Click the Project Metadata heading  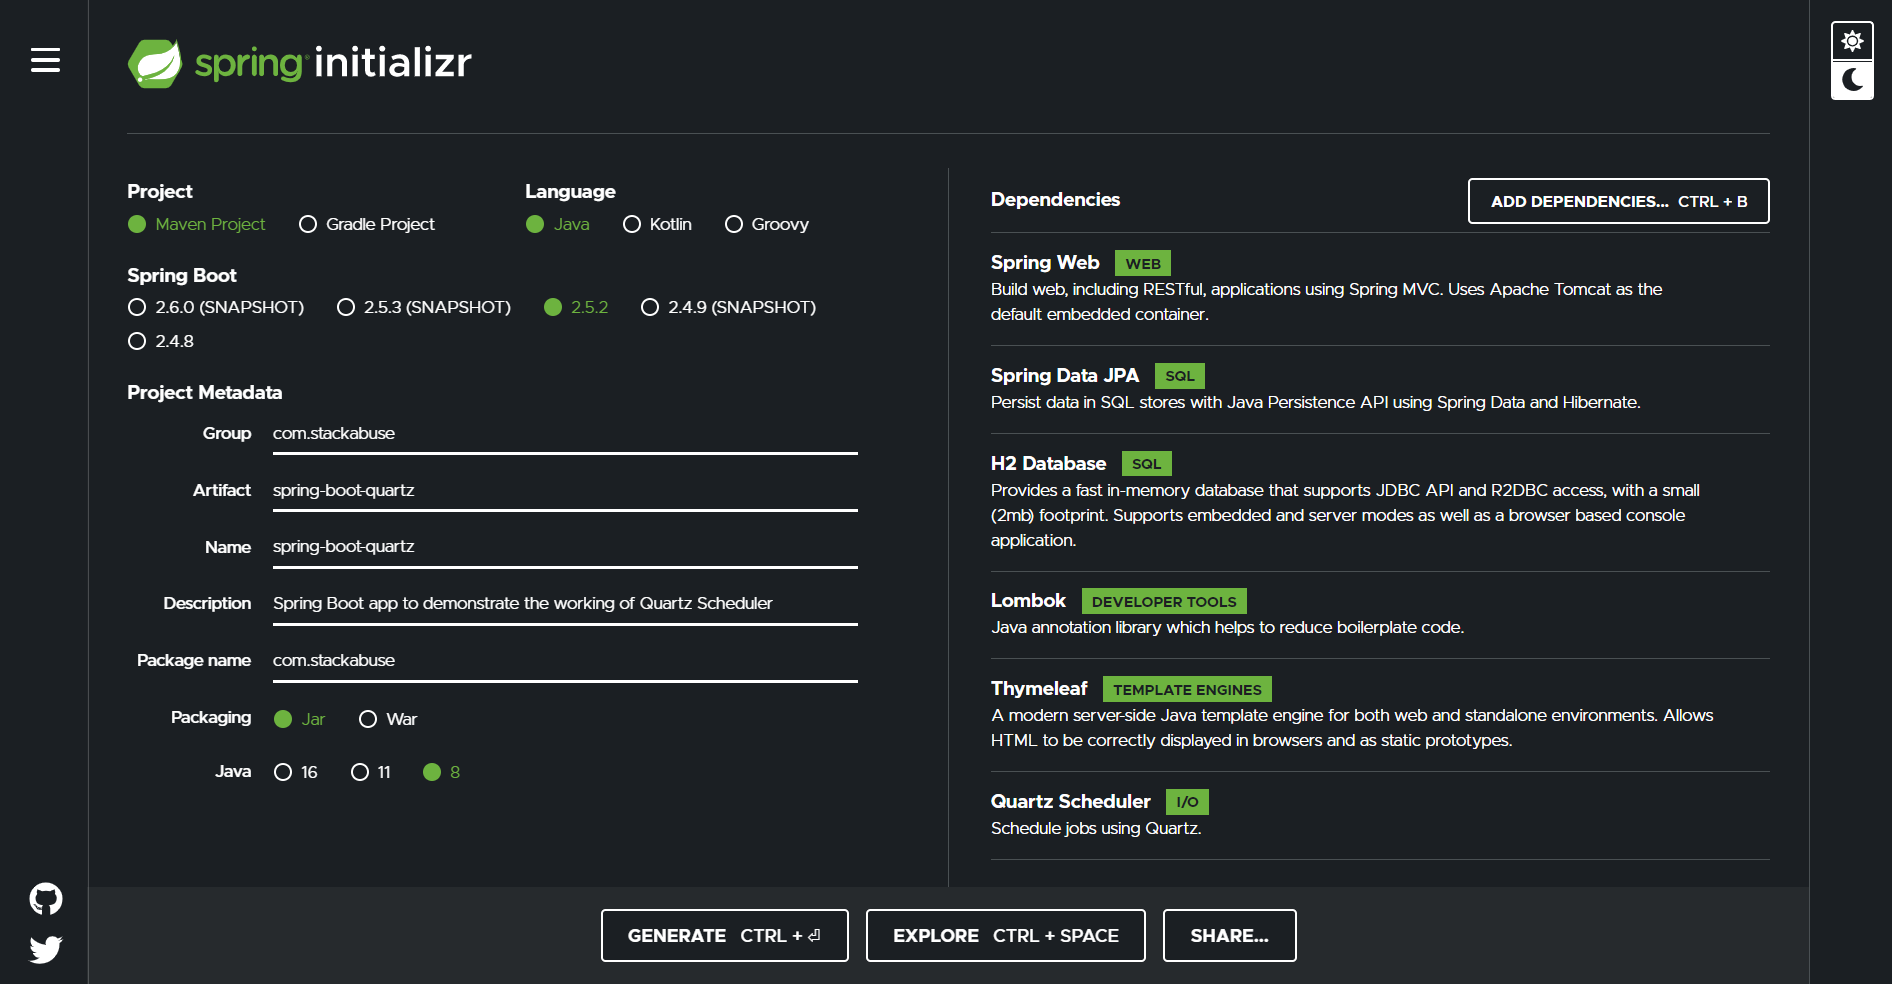coord(205,393)
